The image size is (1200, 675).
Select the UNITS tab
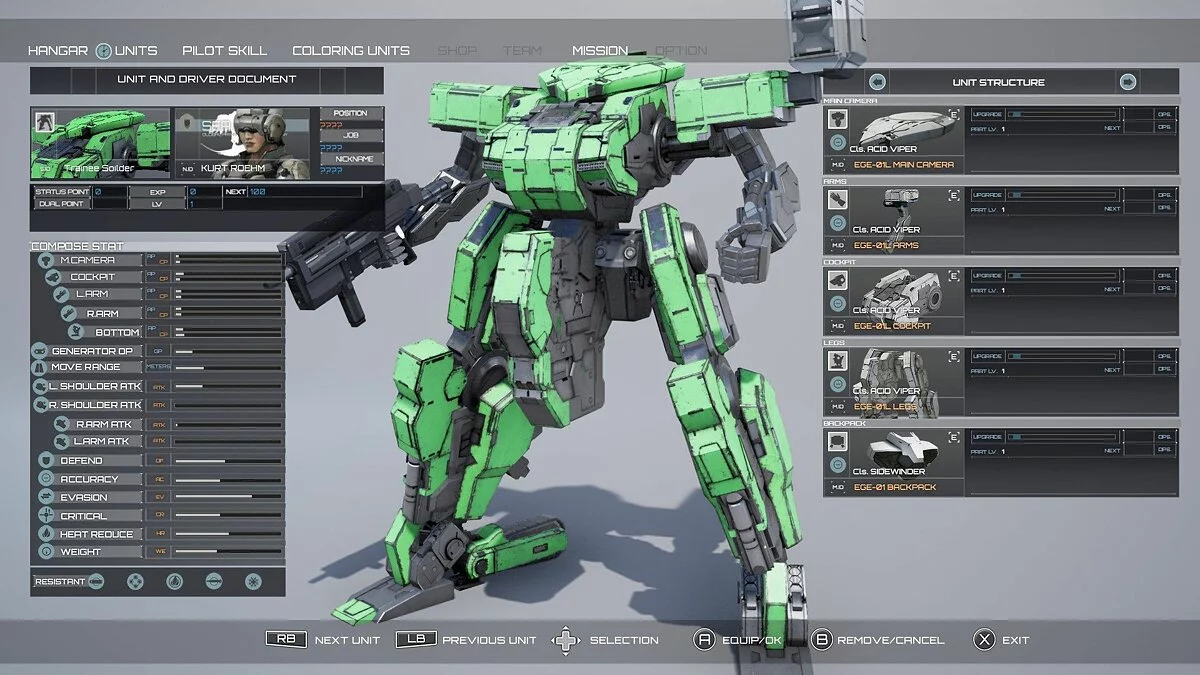(136, 50)
